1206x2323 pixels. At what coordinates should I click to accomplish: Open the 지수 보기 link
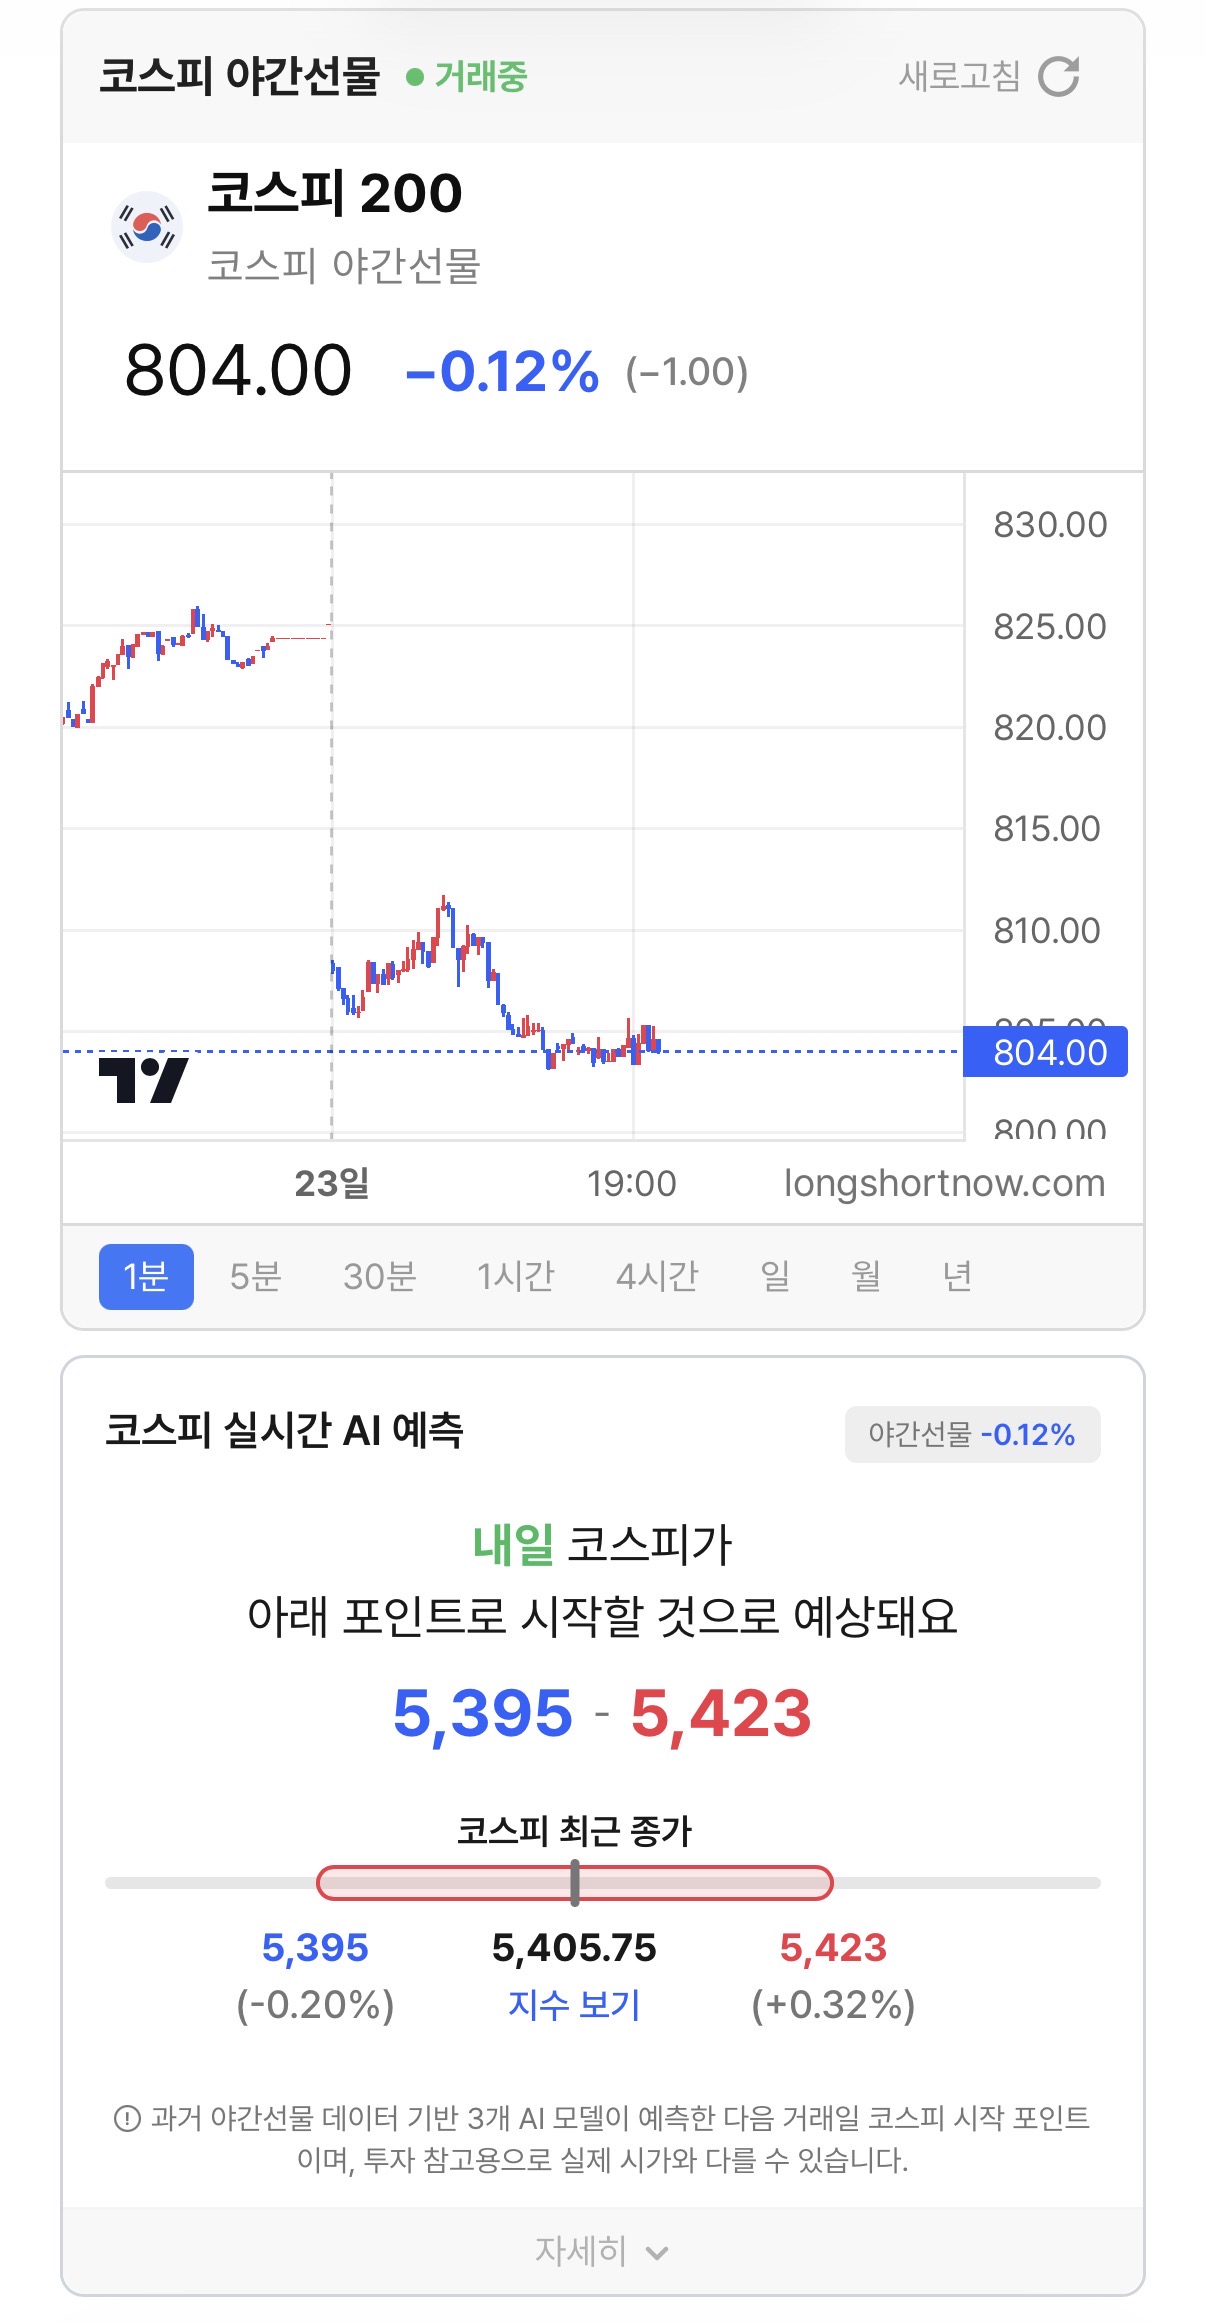pos(574,2004)
